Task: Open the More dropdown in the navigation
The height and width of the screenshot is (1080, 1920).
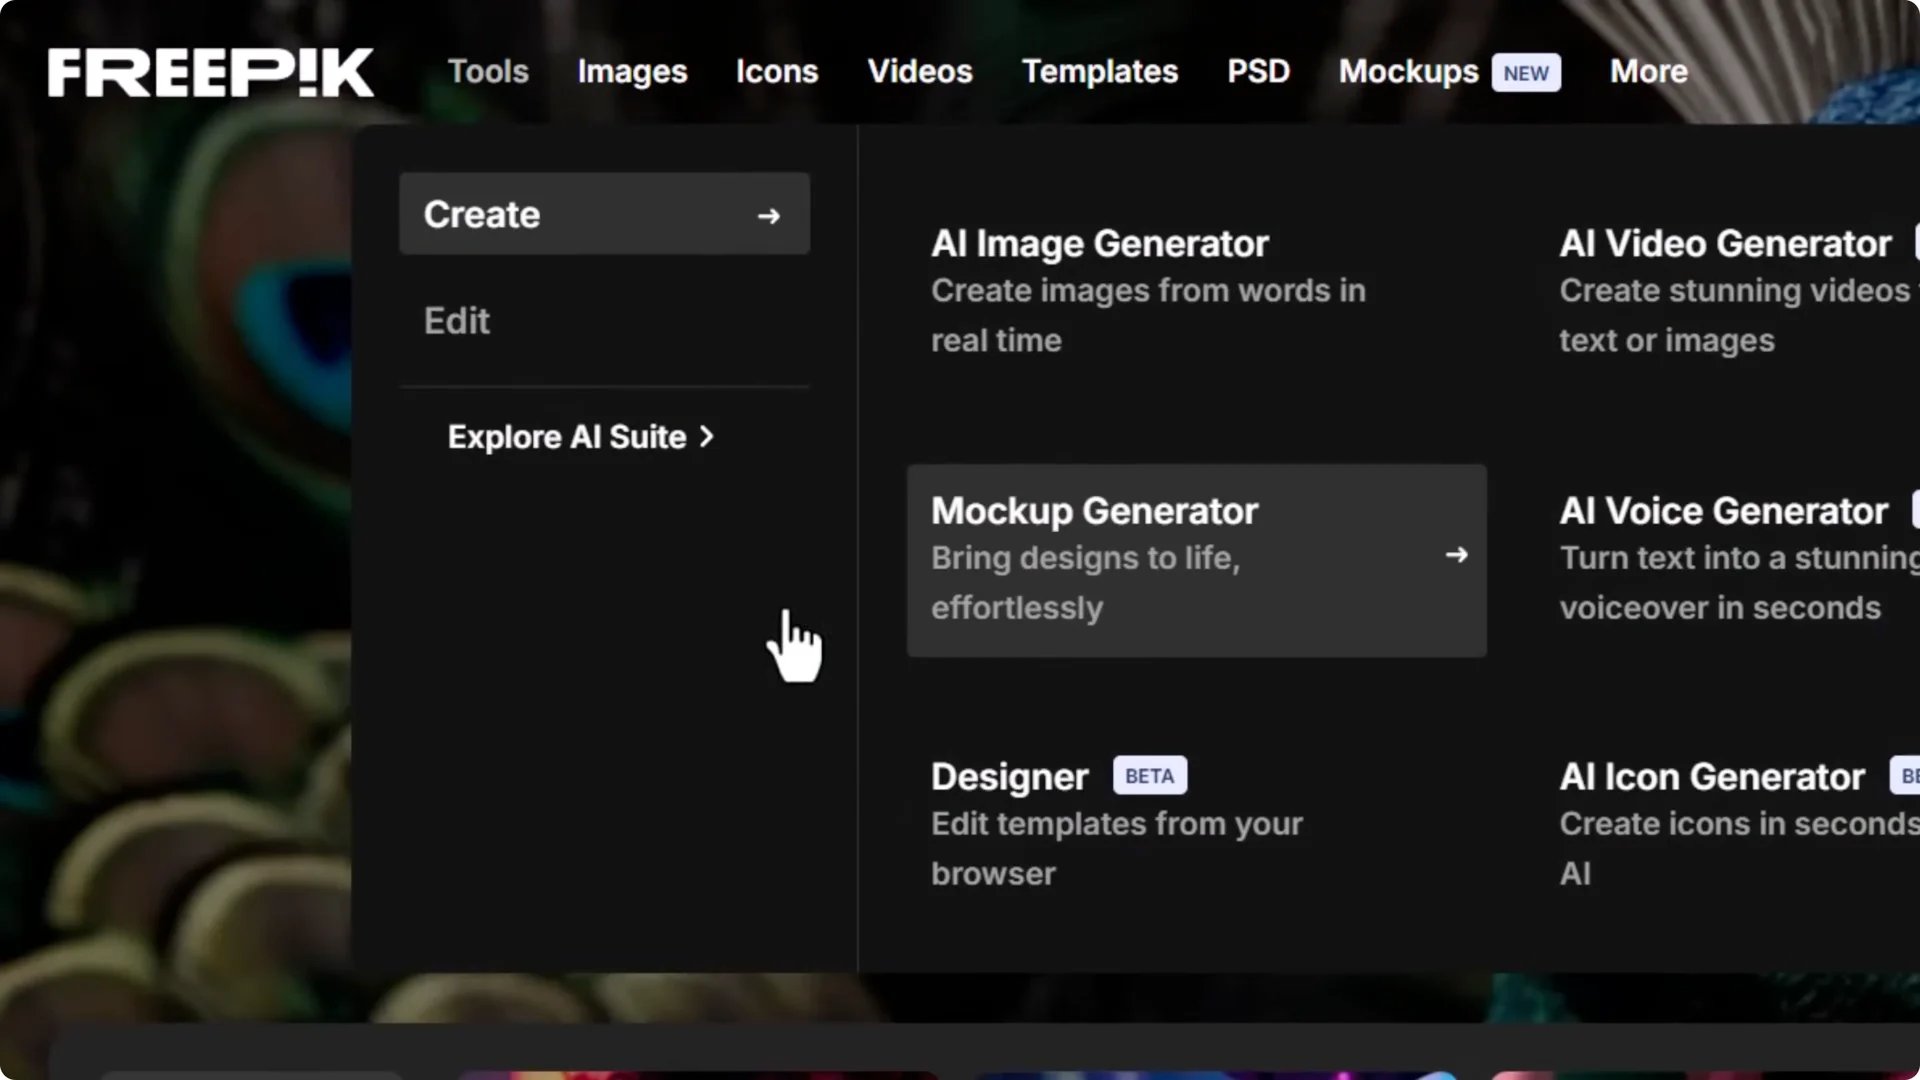Action: tap(1647, 71)
